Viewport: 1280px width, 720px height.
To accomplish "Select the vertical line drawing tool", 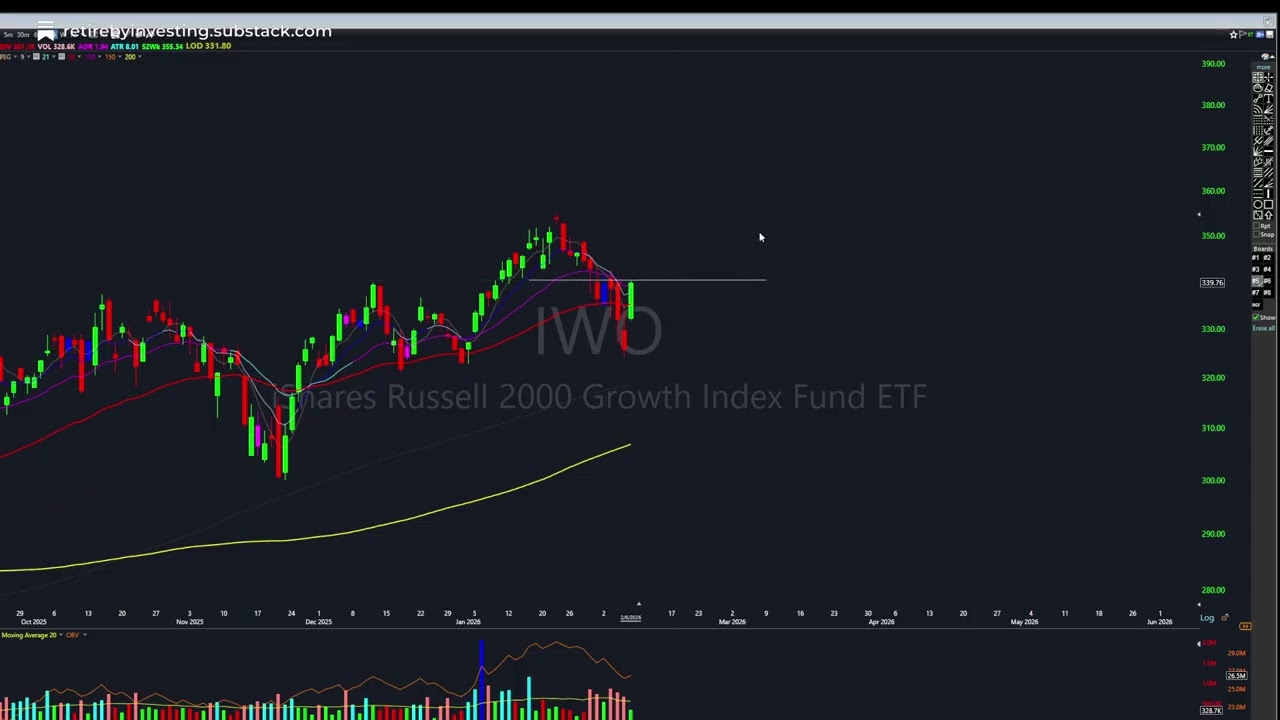I will (x=1268, y=193).
